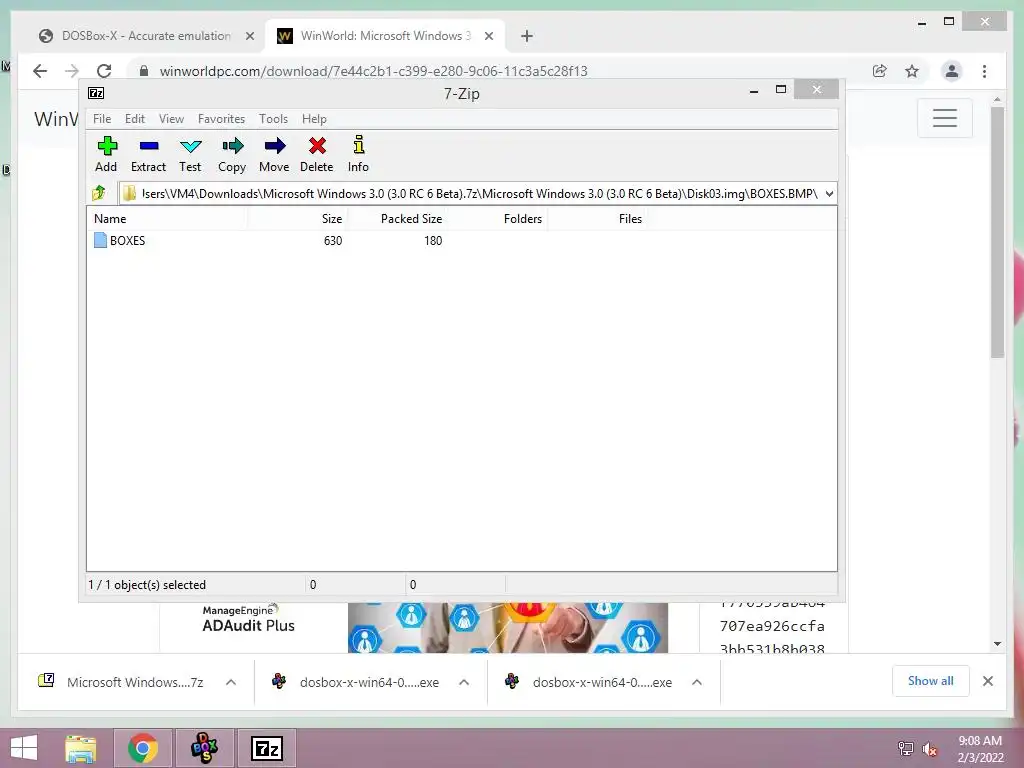The width and height of the screenshot is (1024, 768).
Task: Switch to the DOSBox-X Chrome tab
Action: (145, 36)
